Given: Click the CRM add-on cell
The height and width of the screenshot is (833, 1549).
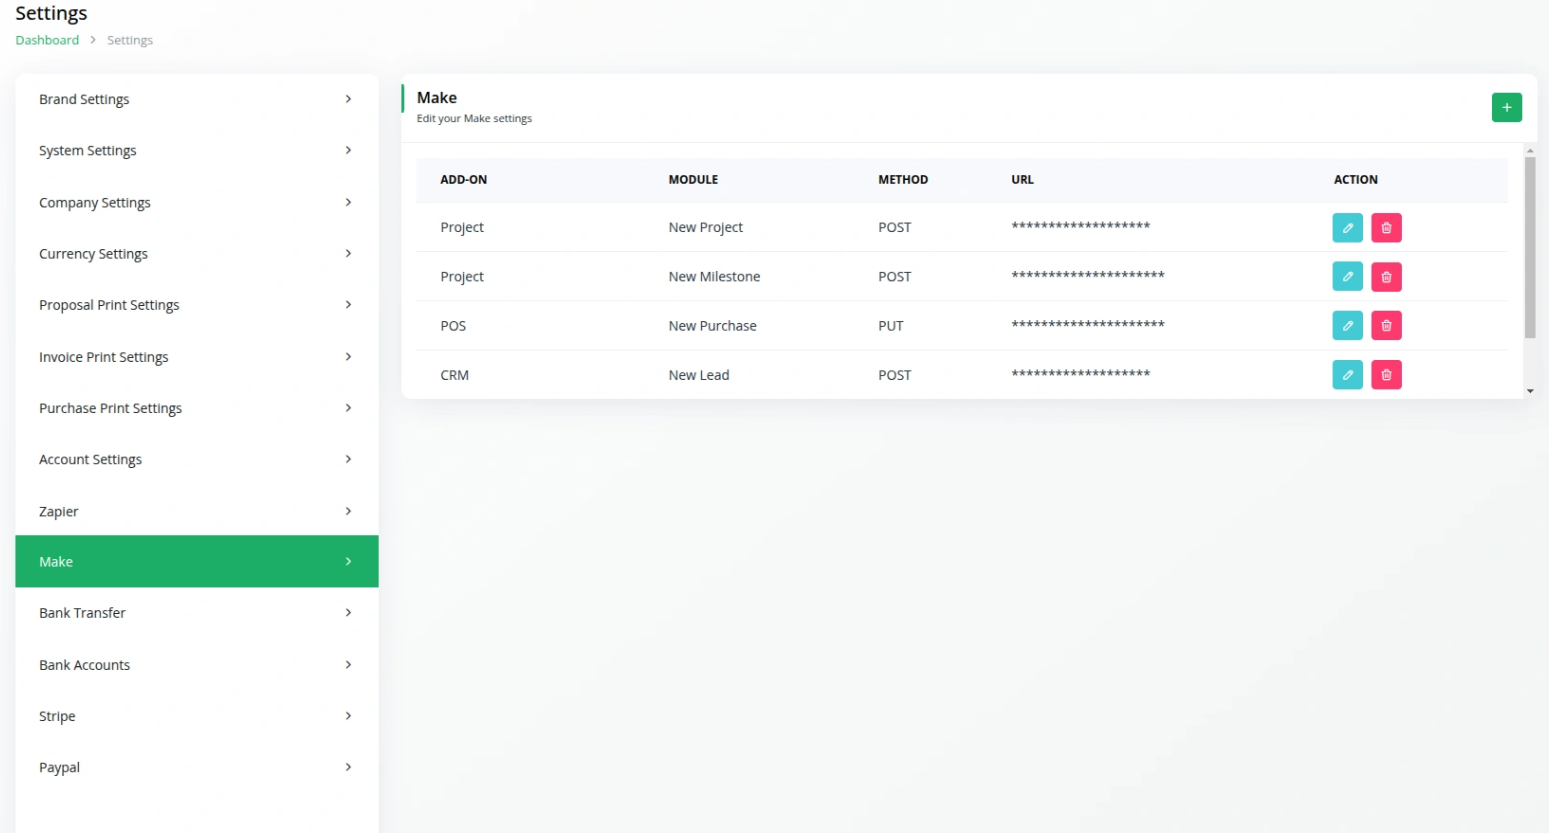Looking at the screenshot, I should click(x=455, y=375).
